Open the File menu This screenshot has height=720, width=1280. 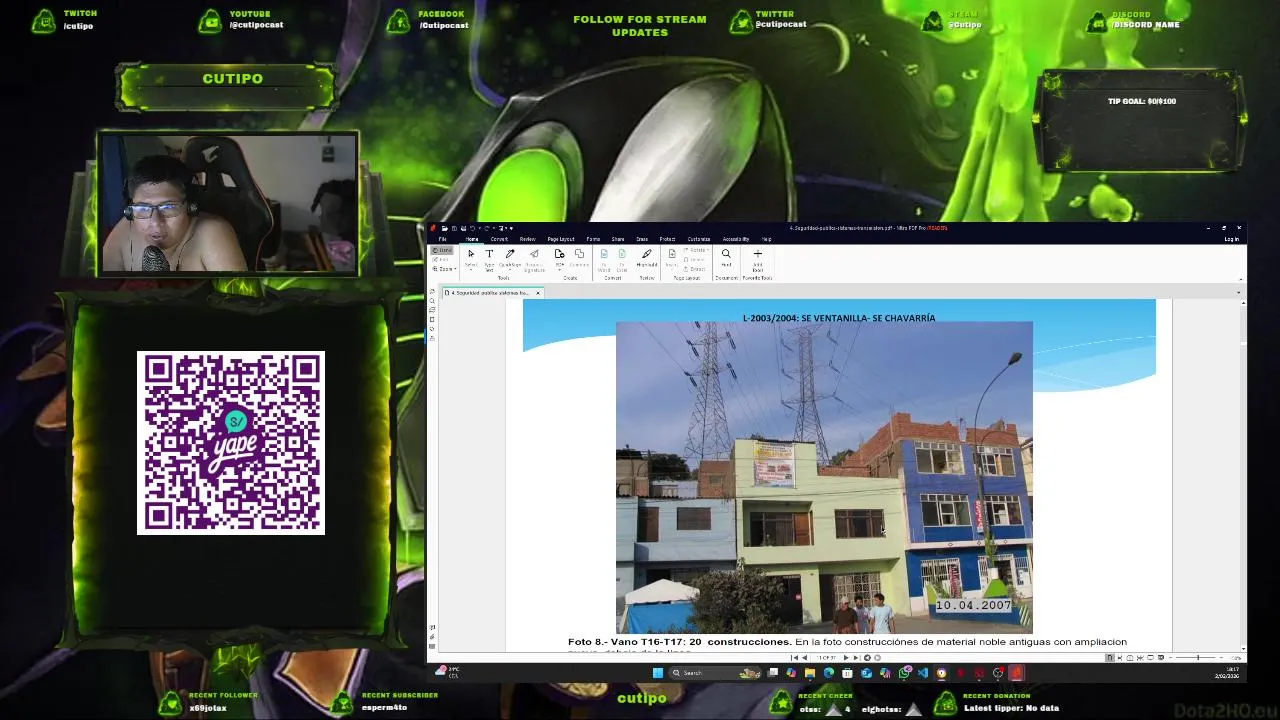(x=442, y=239)
